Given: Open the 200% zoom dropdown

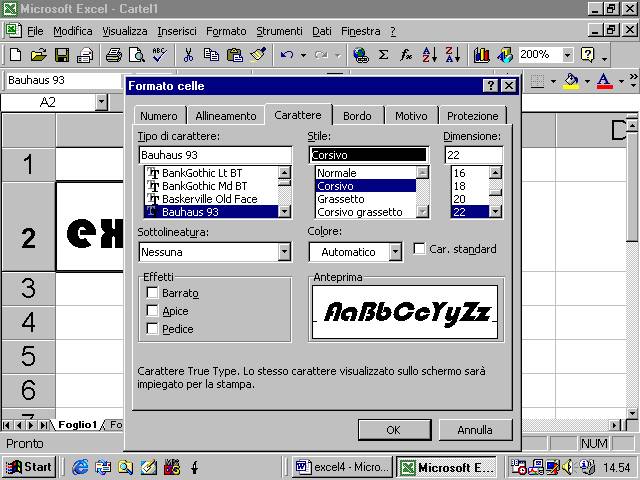Looking at the screenshot, I should click(x=567, y=55).
